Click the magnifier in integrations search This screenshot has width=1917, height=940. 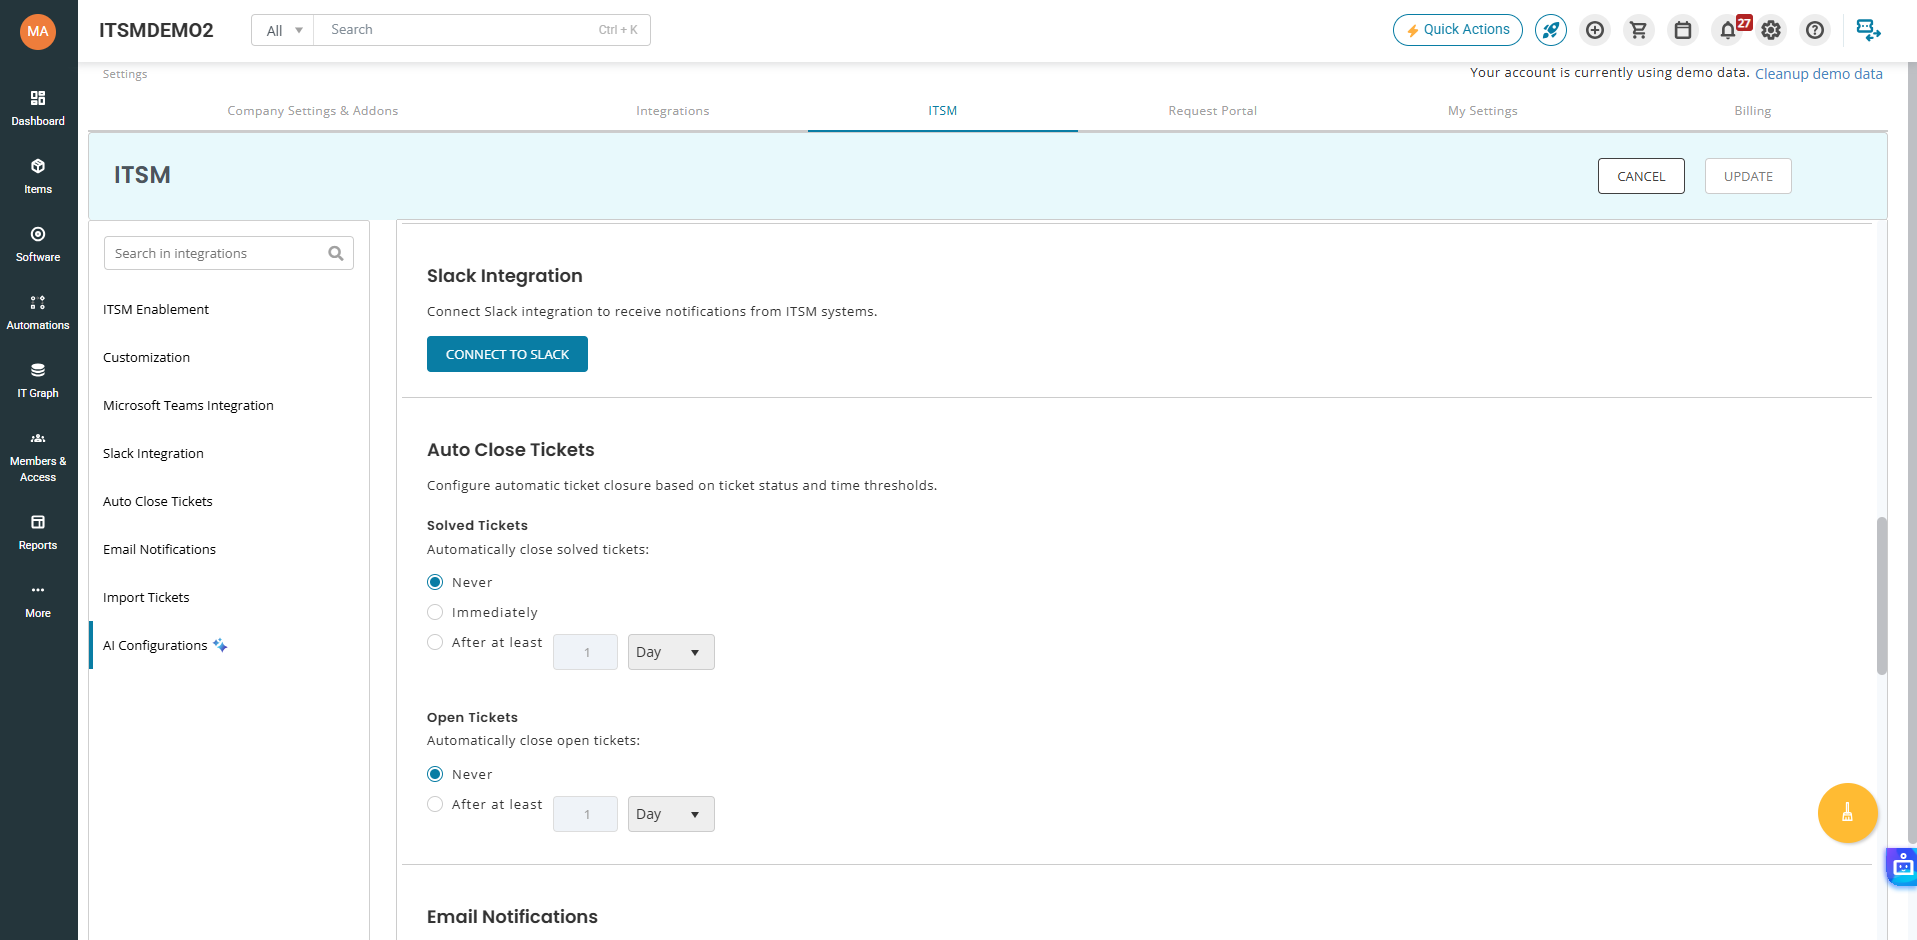tap(336, 254)
